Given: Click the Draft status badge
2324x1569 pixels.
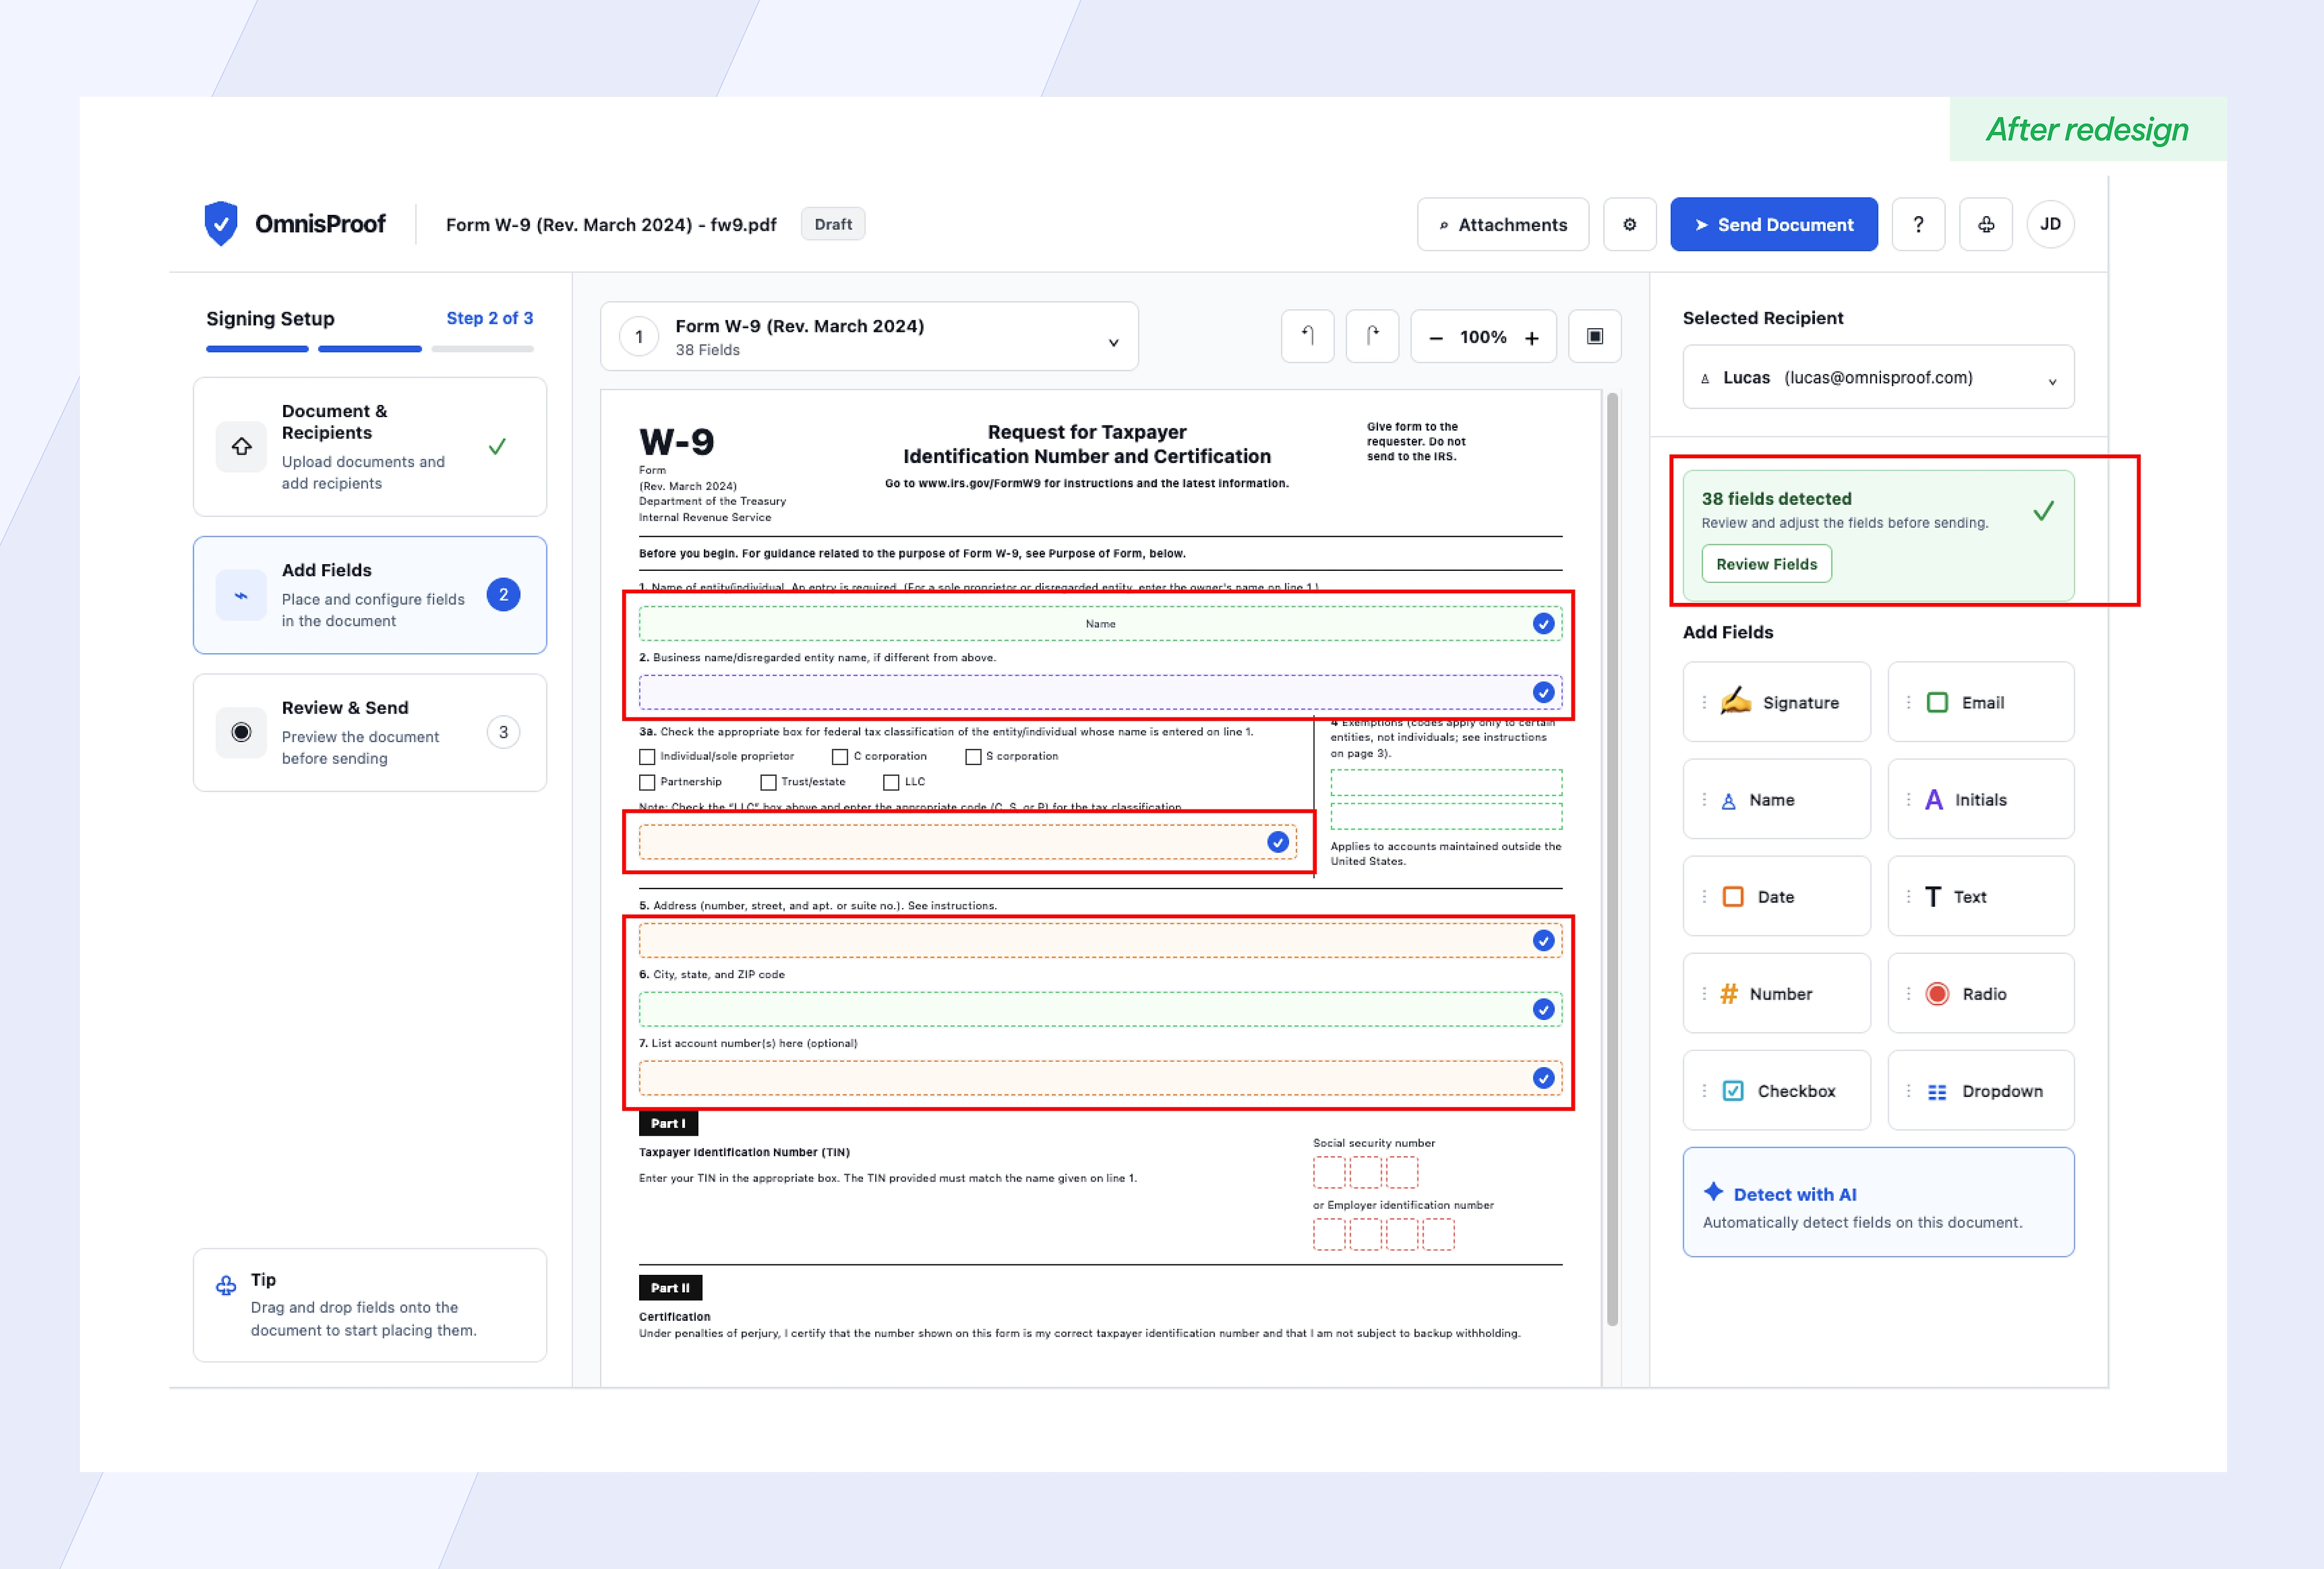Looking at the screenshot, I should (x=832, y=224).
